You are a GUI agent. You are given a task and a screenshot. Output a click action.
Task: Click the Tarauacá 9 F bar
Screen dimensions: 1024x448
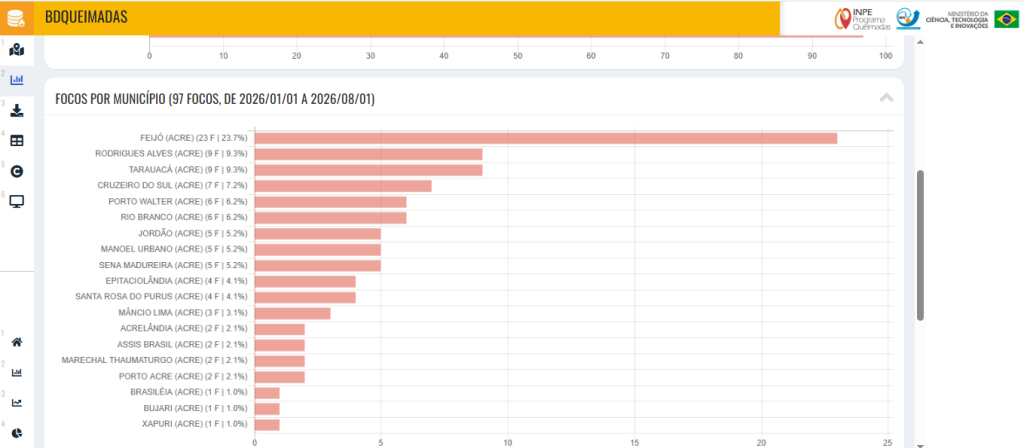click(368, 170)
